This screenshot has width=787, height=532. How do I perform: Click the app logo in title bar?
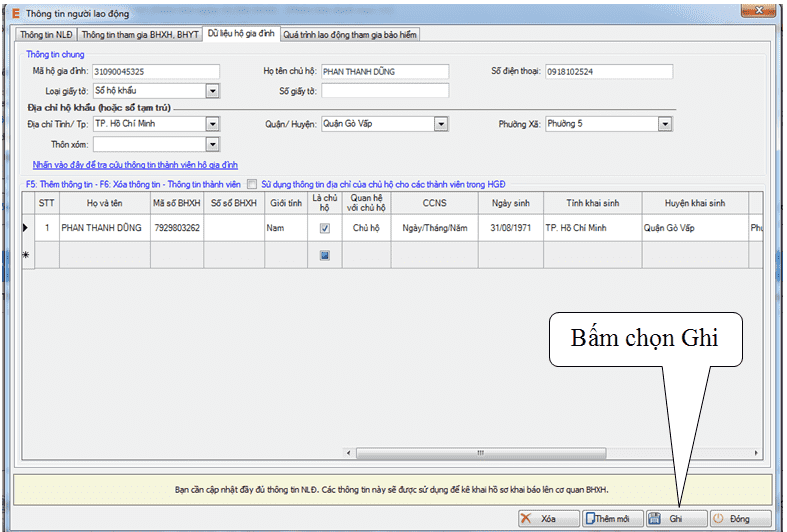[11, 13]
